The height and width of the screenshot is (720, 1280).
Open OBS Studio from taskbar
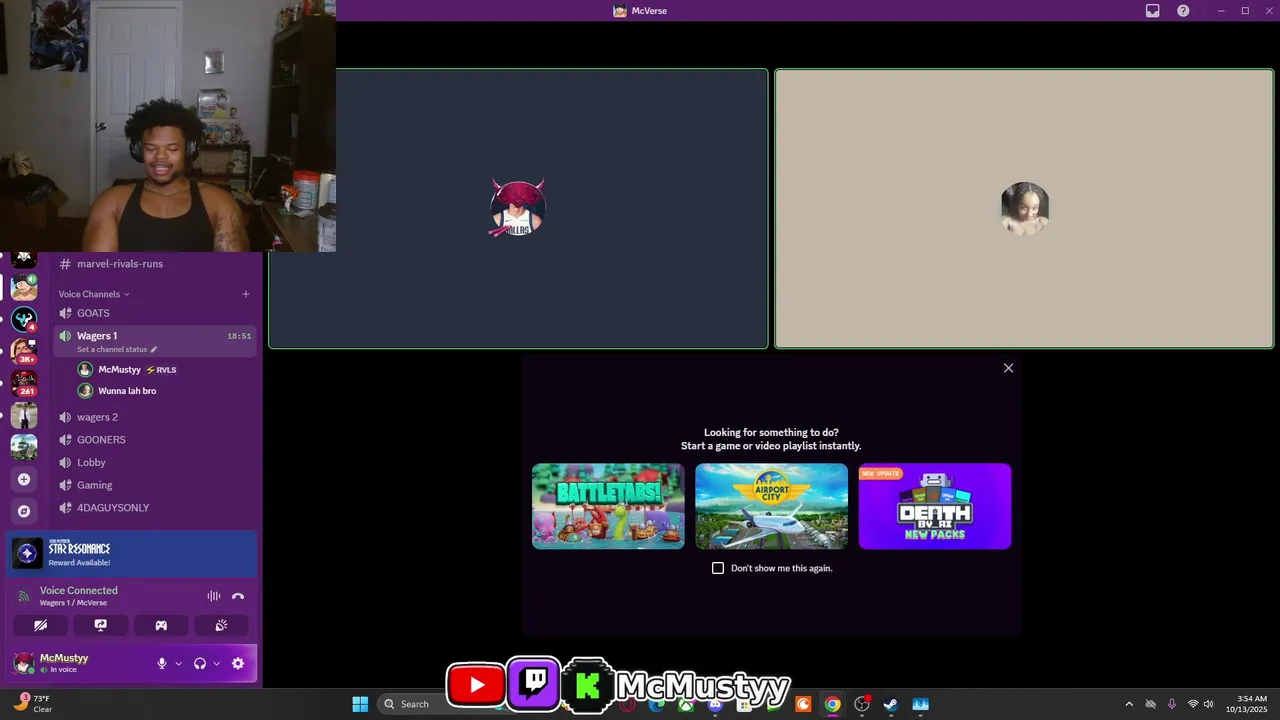coord(861,704)
